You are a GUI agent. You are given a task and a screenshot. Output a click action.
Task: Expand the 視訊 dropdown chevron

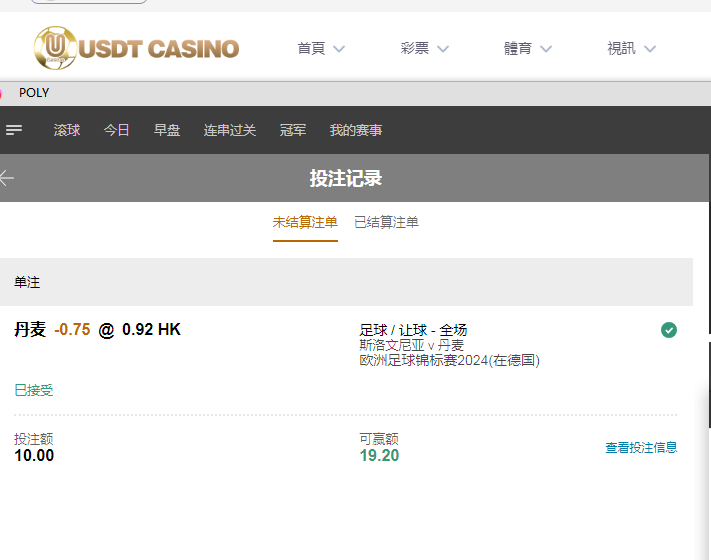click(650, 49)
